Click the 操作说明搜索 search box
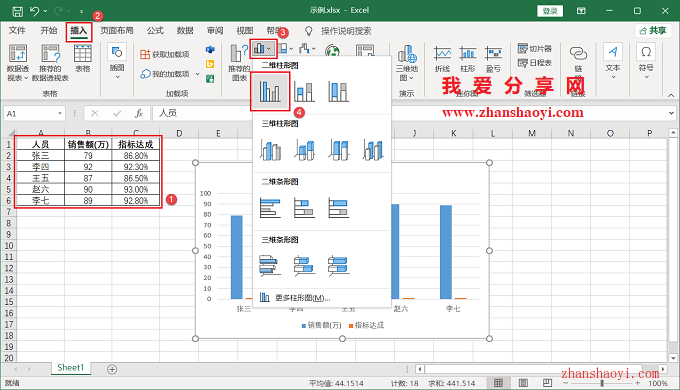The width and height of the screenshot is (680, 390). 346,31
